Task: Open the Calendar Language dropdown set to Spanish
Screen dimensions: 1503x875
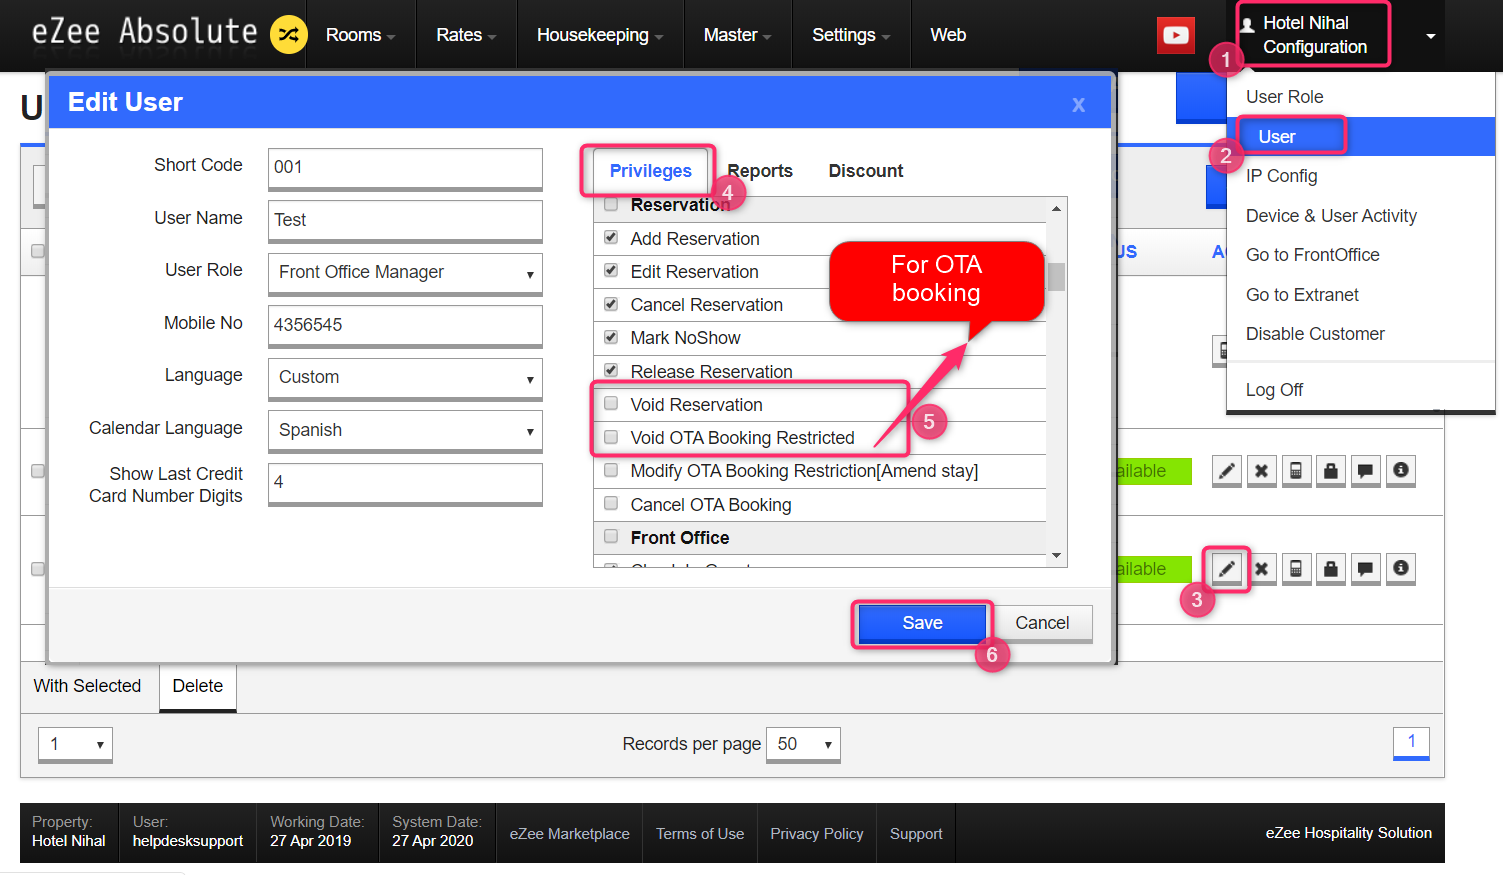Action: pyautogui.click(x=405, y=430)
